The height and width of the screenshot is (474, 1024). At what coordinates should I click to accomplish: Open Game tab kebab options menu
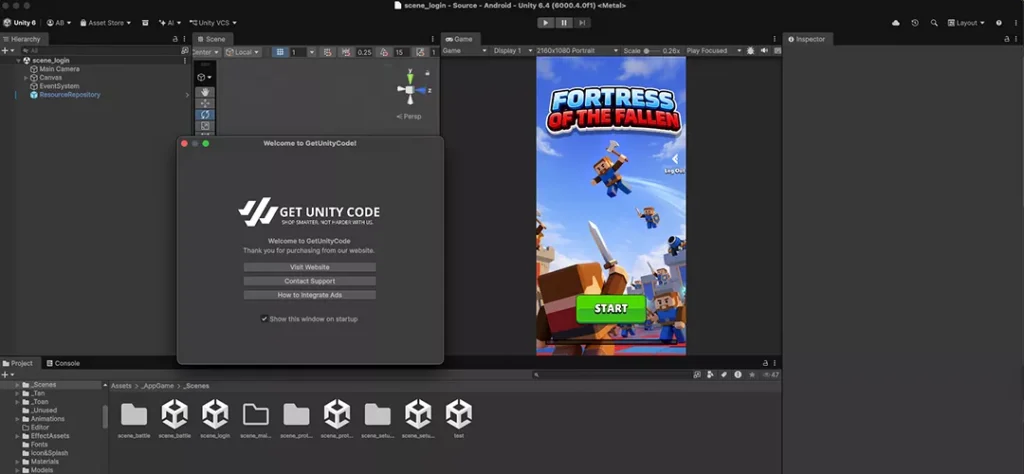(775, 39)
